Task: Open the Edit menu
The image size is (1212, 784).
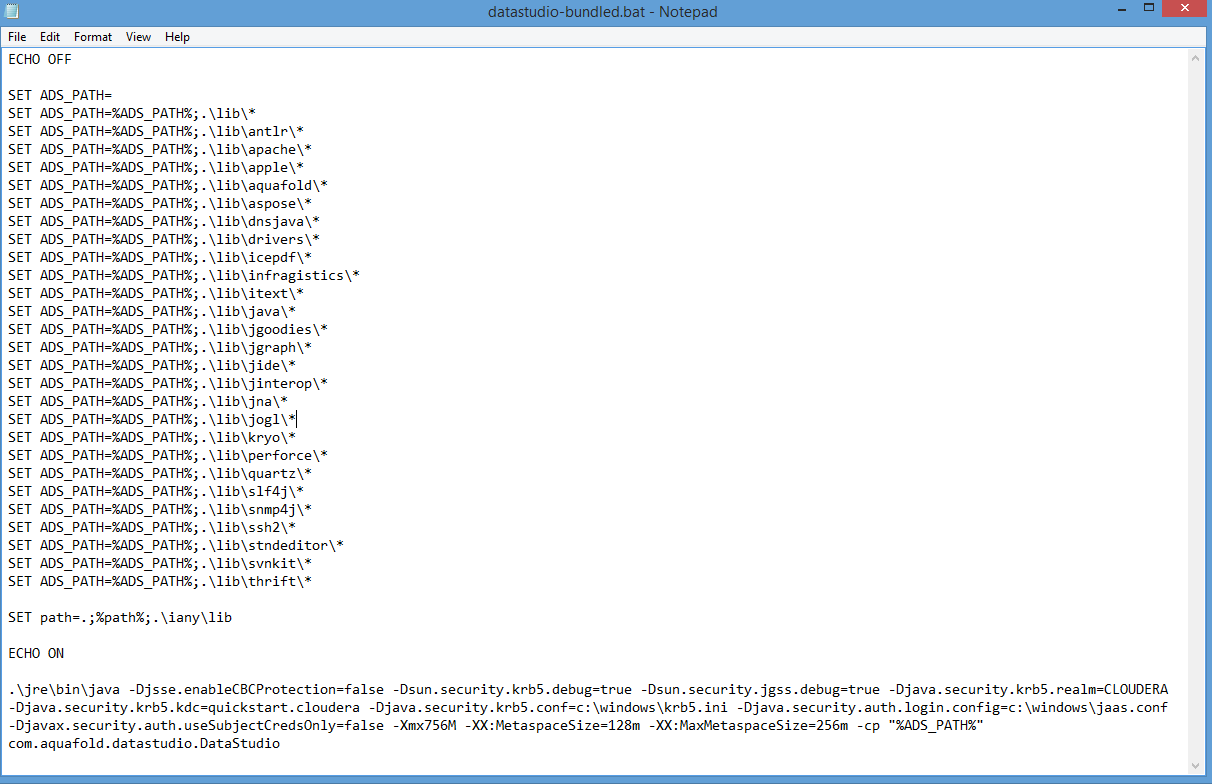Action: (x=50, y=37)
